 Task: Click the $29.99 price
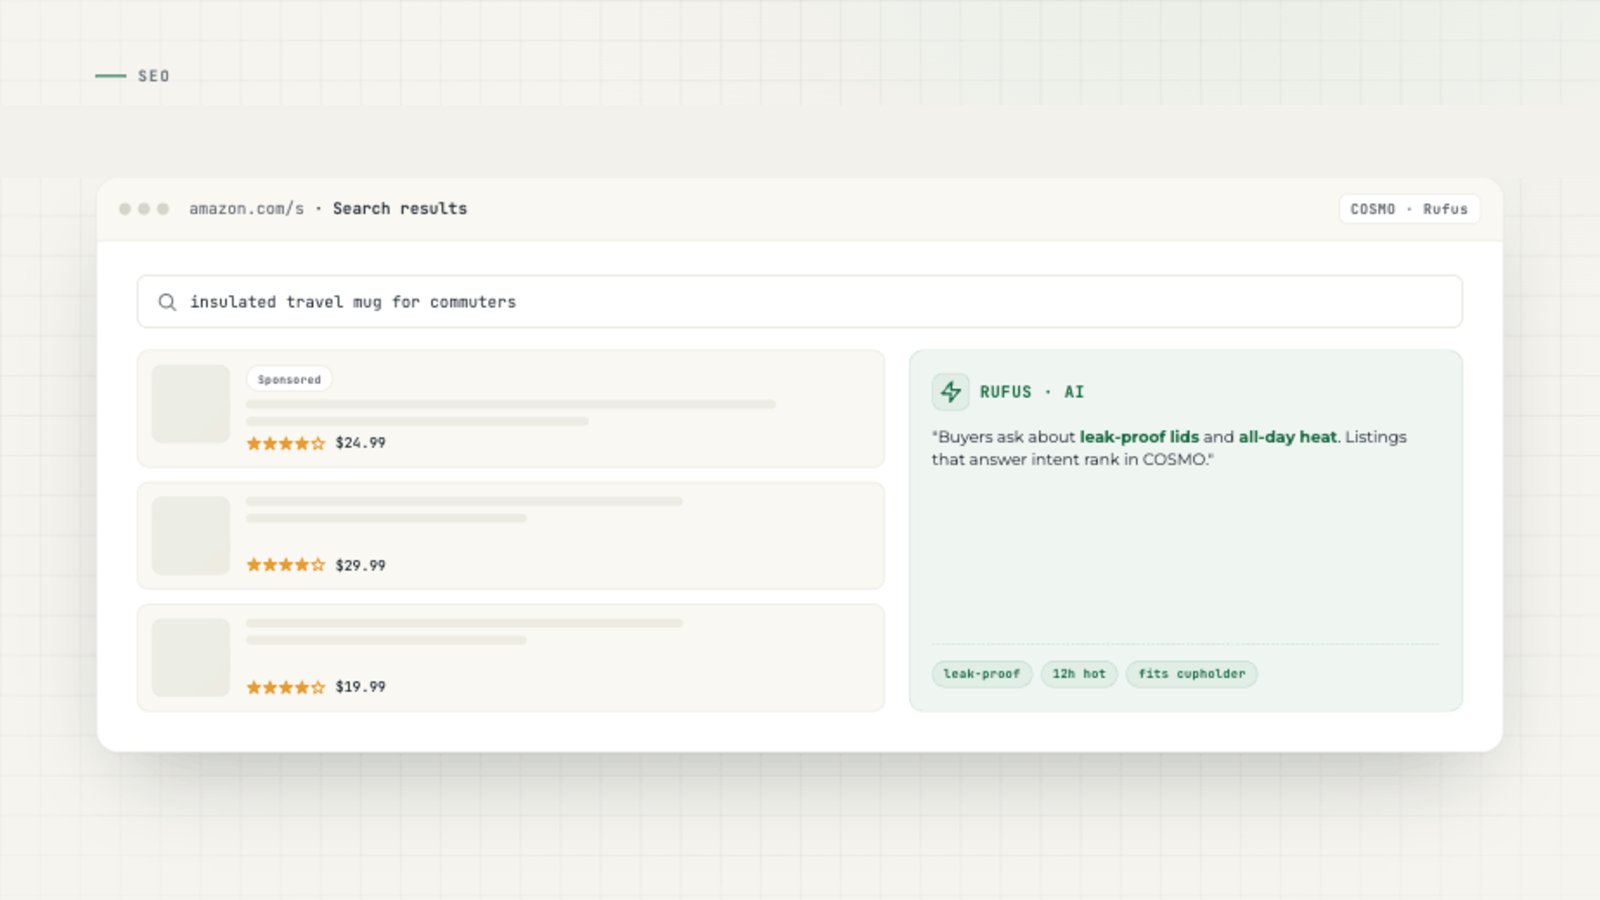(x=361, y=565)
